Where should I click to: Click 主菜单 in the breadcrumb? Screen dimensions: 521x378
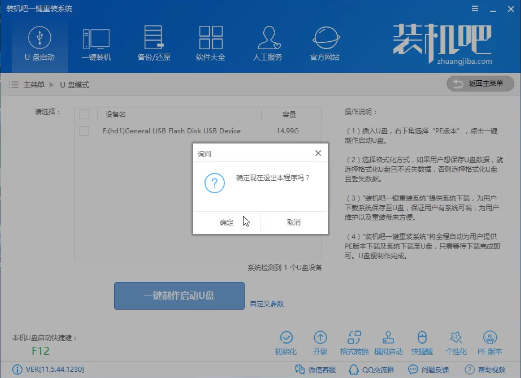tap(34, 85)
